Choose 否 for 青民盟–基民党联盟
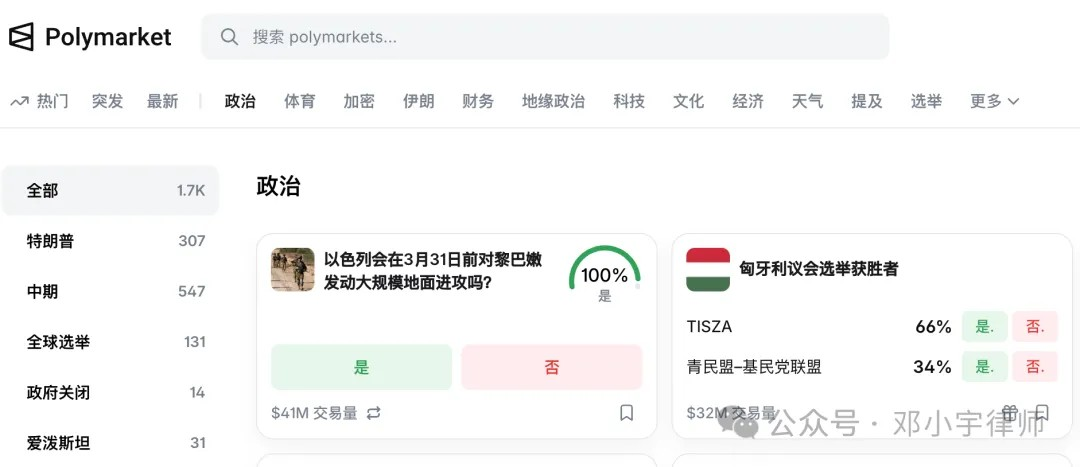1080x467 pixels. click(1035, 367)
